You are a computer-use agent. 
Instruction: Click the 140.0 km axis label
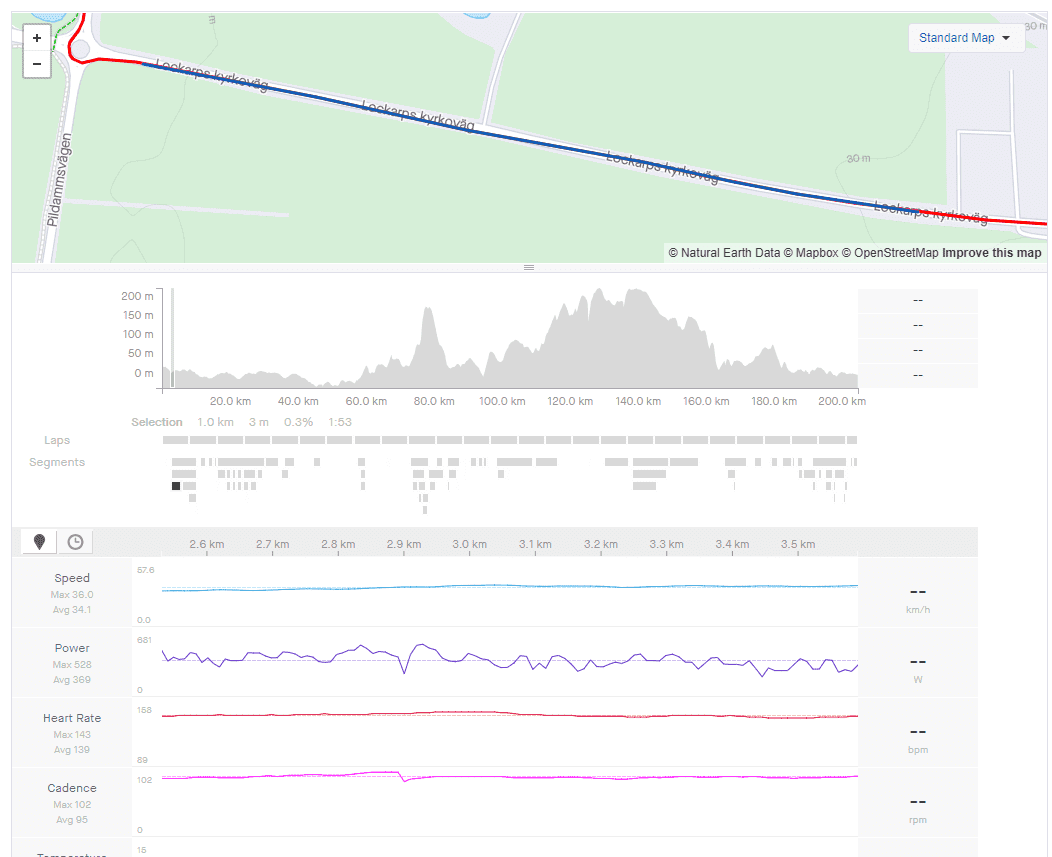[638, 401]
